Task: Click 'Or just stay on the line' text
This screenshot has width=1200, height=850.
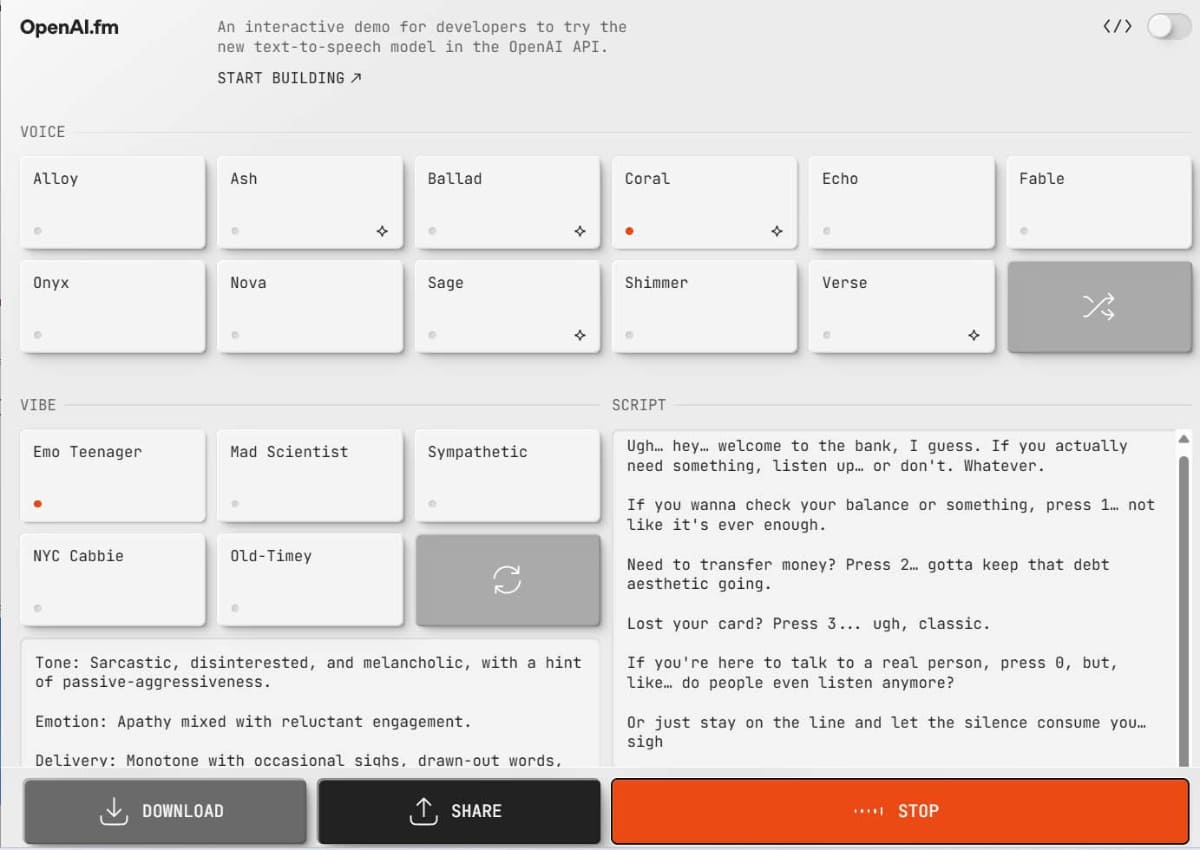Action: coord(887,732)
